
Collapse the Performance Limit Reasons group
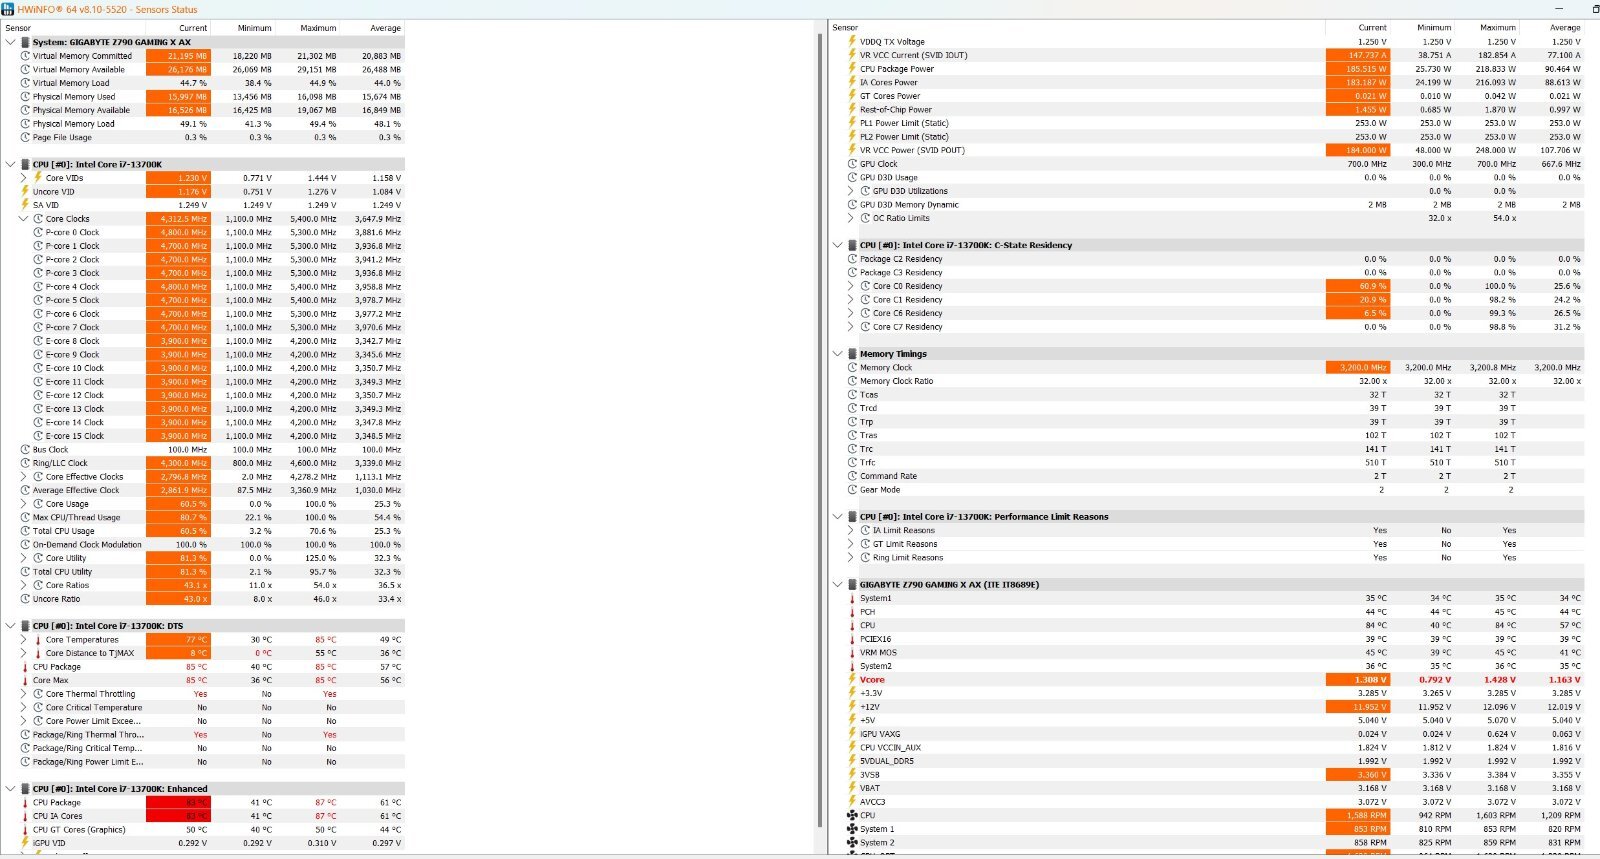838,517
